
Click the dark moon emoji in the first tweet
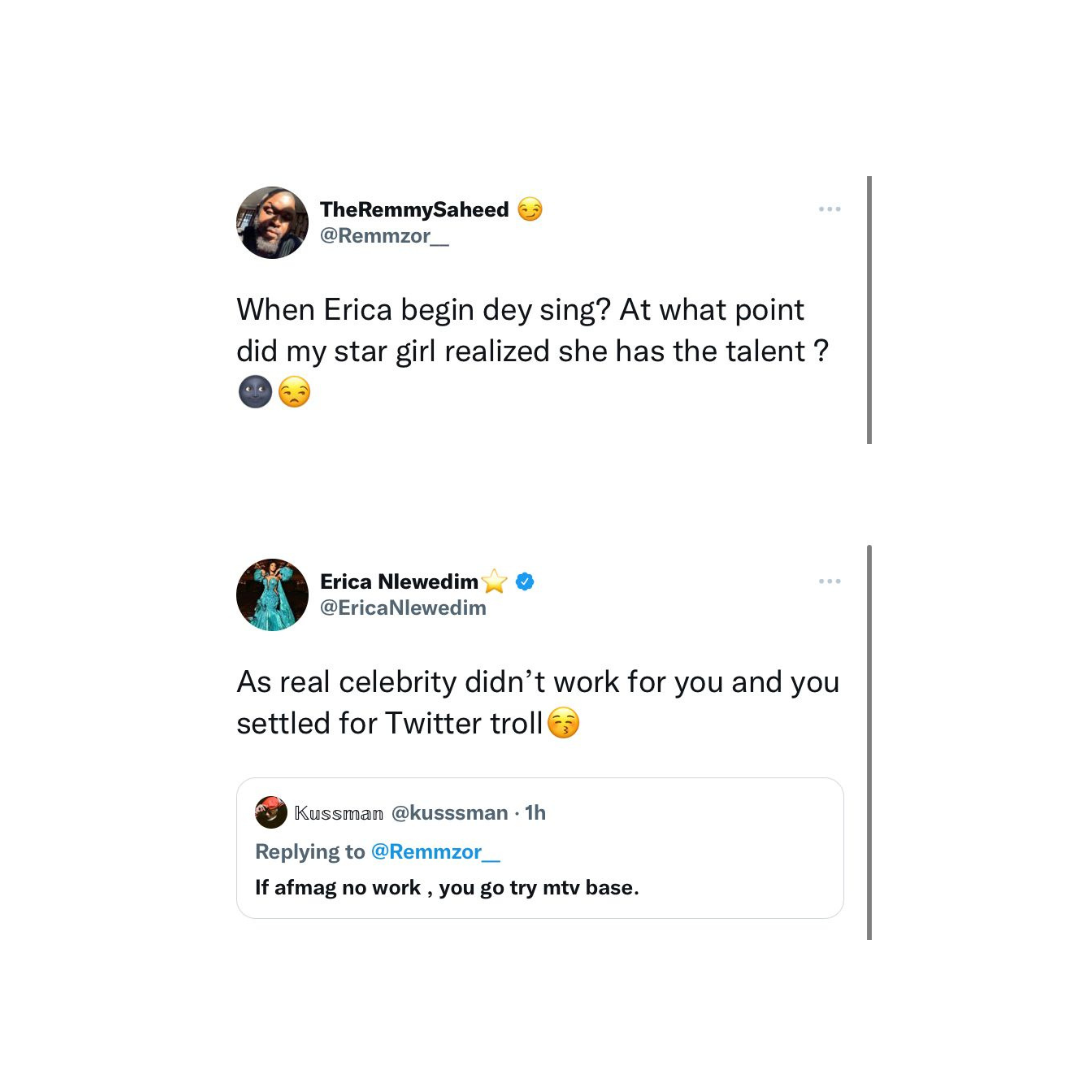(x=255, y=392)
